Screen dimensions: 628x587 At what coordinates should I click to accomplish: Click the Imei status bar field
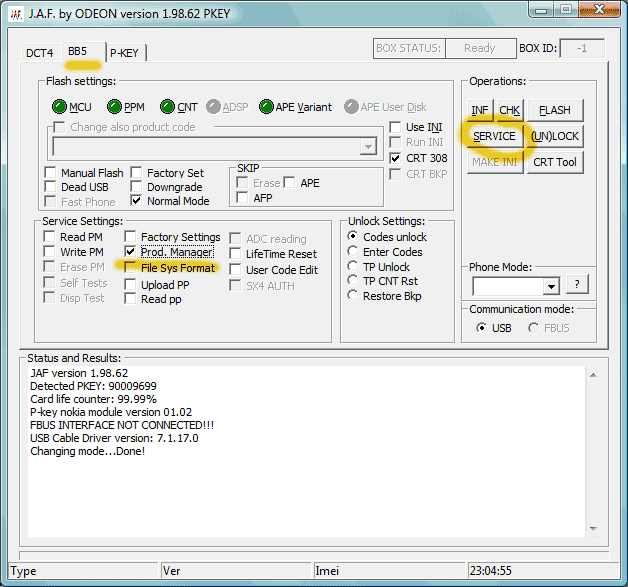(390, 571)
